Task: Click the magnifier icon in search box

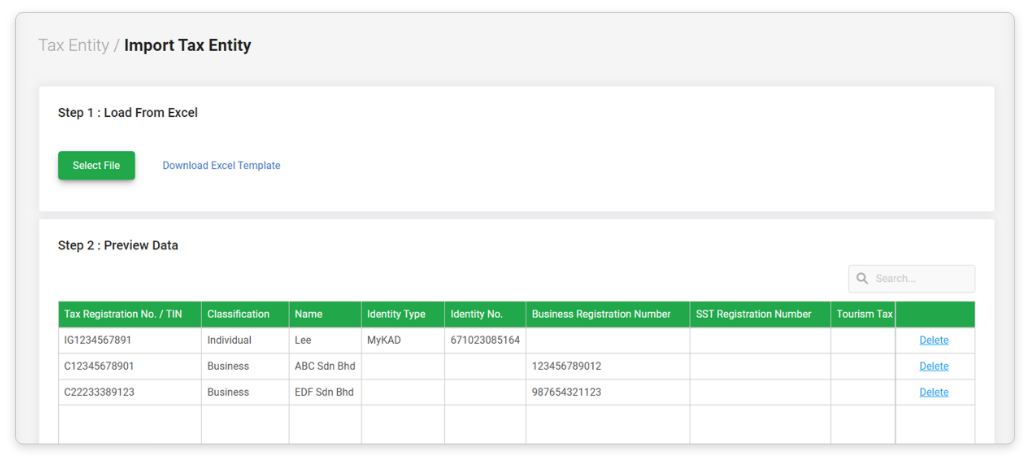Action: [862, 279]
